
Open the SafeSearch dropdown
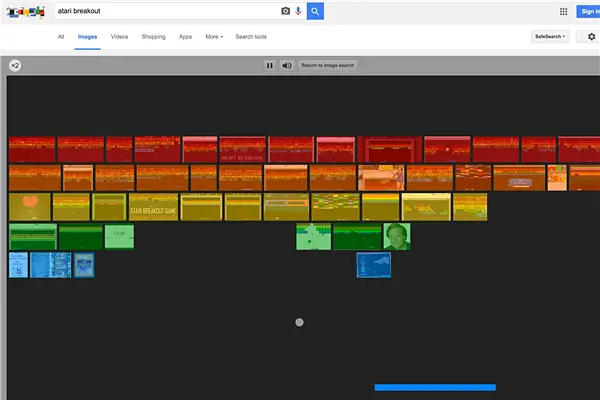coord(550,37)
